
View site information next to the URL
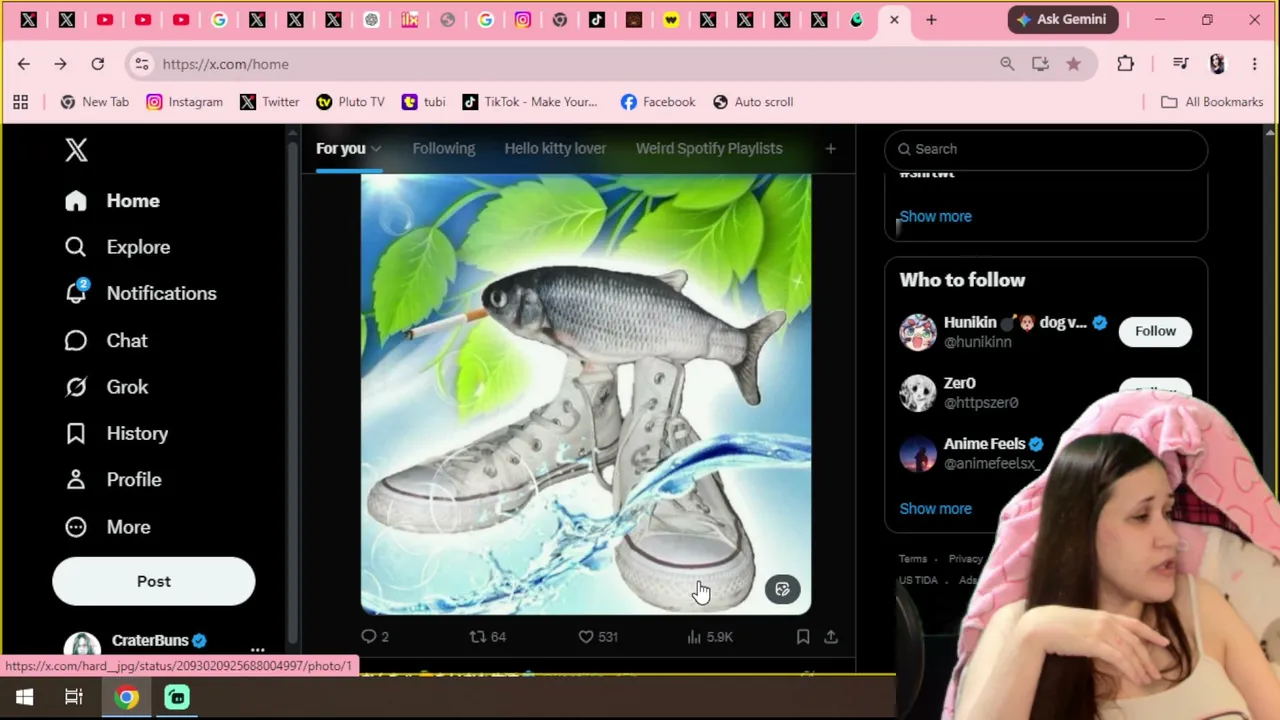pos(142,64)
